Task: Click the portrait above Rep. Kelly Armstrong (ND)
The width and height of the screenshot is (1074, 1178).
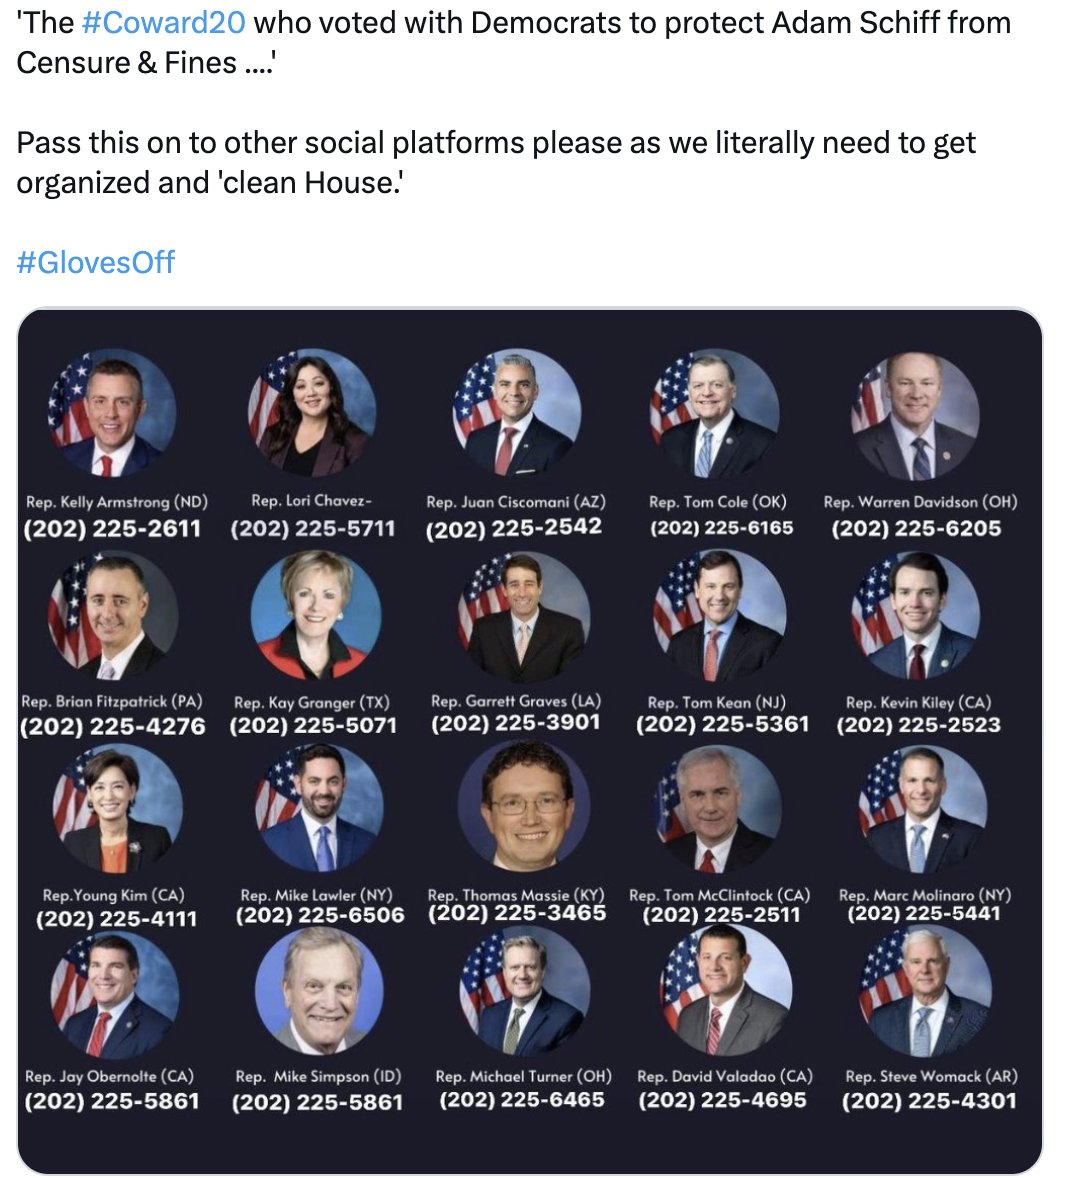Action: (x=112, y=414)
